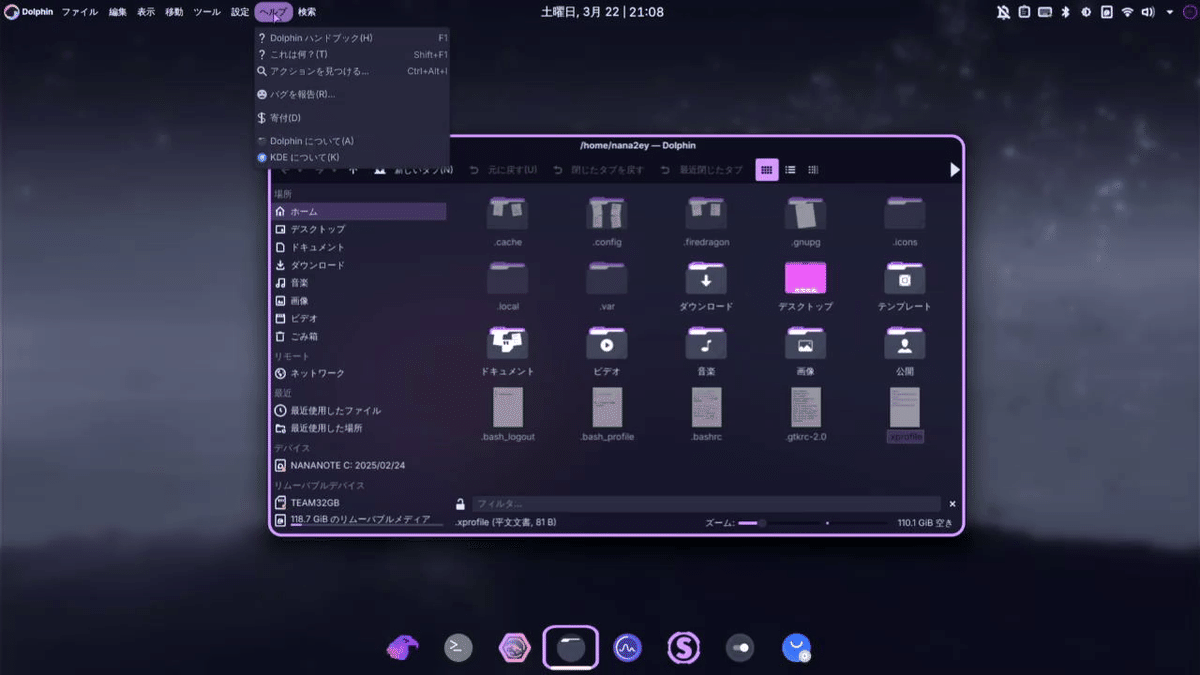
Task: Select the details list view icon
Action: point(789,169)
